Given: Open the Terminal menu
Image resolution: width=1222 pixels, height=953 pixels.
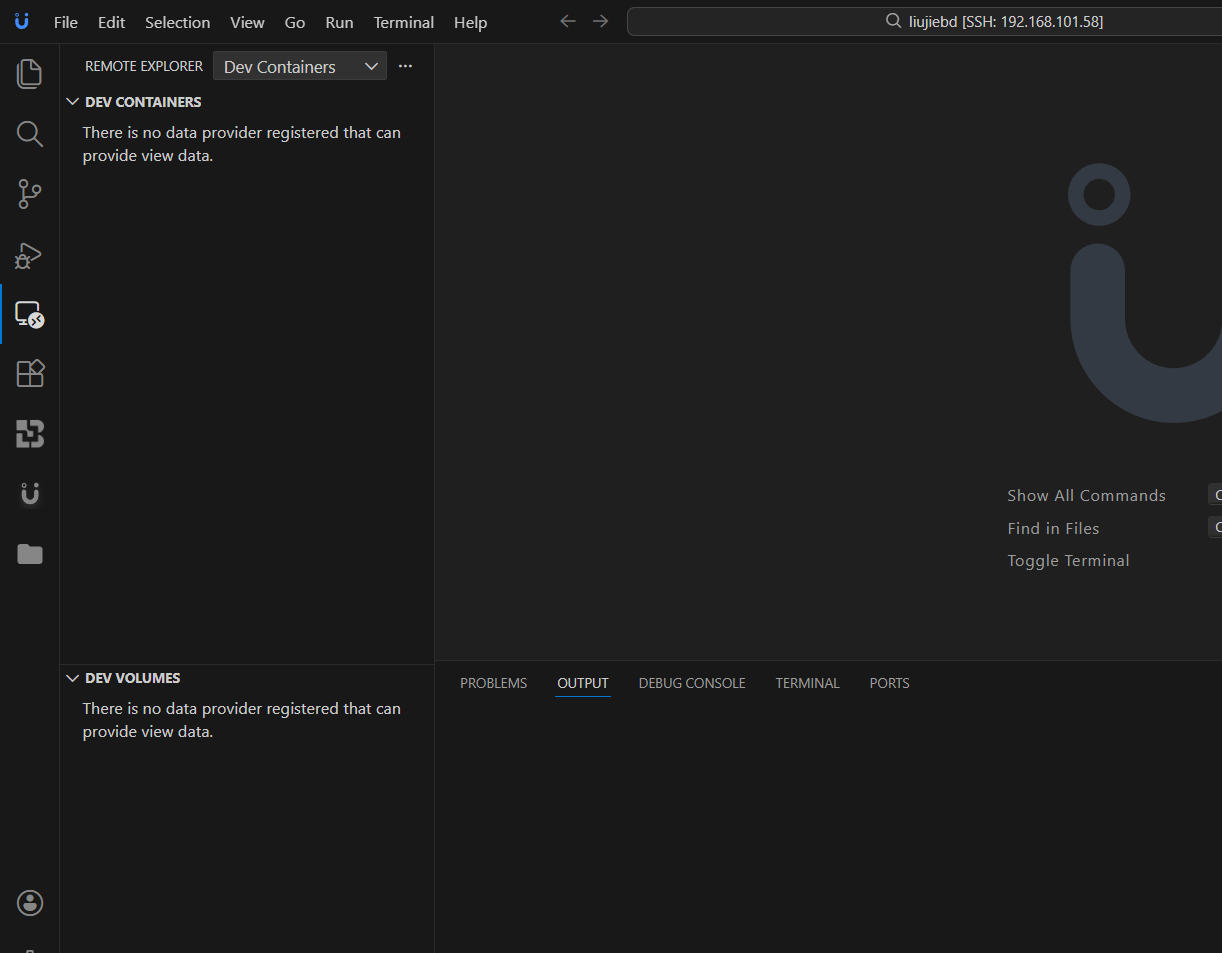Looking at the screenshot, I should tap(403, 22).
